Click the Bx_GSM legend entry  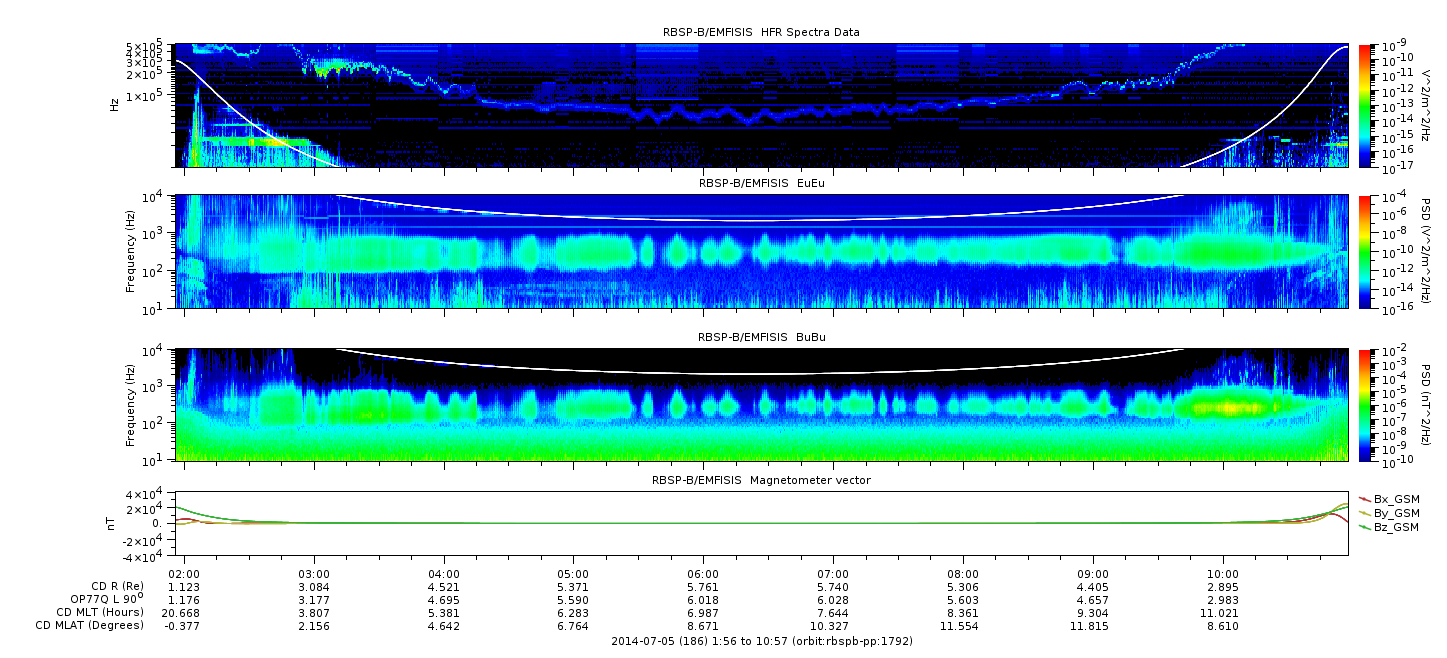click(1395, 499)
